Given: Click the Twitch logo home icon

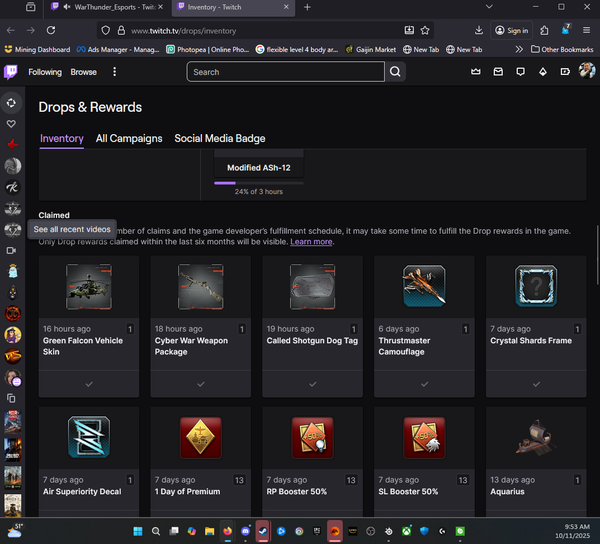Looking at the screenshot, I should [11, 72].
